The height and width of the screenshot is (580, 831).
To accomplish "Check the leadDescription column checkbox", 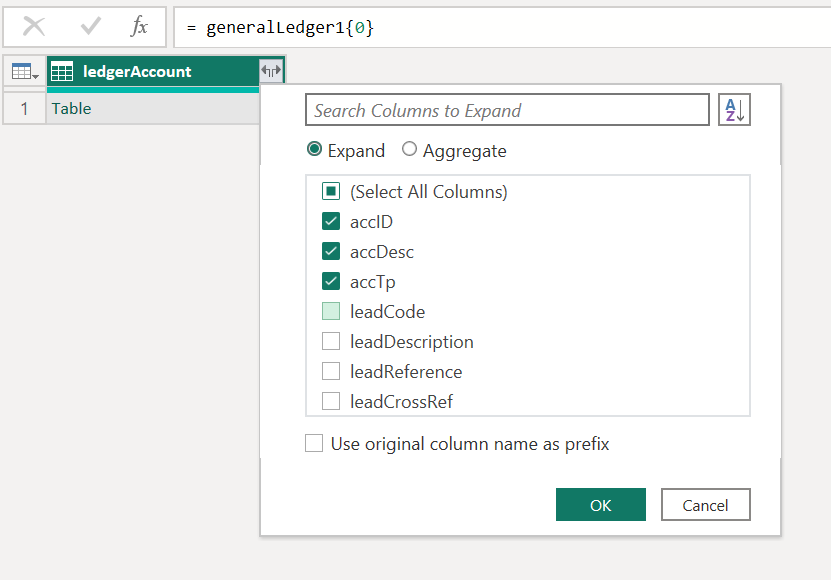I will point(331,341).
